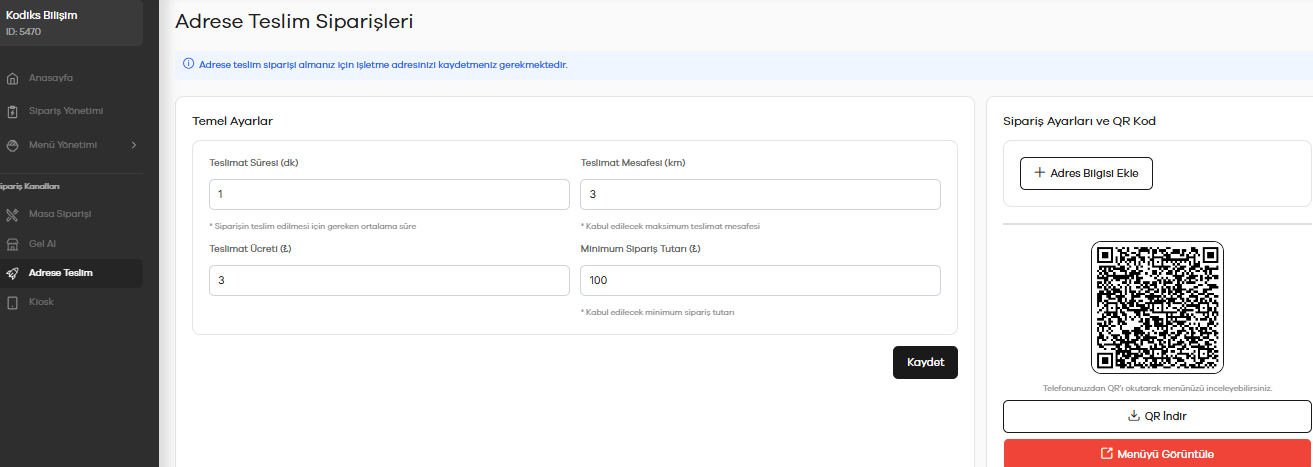Open Menüyü Görüntüle red button
Image resolution: width=1313 pixels, height=467 pixels.
tap(1157, 453)
